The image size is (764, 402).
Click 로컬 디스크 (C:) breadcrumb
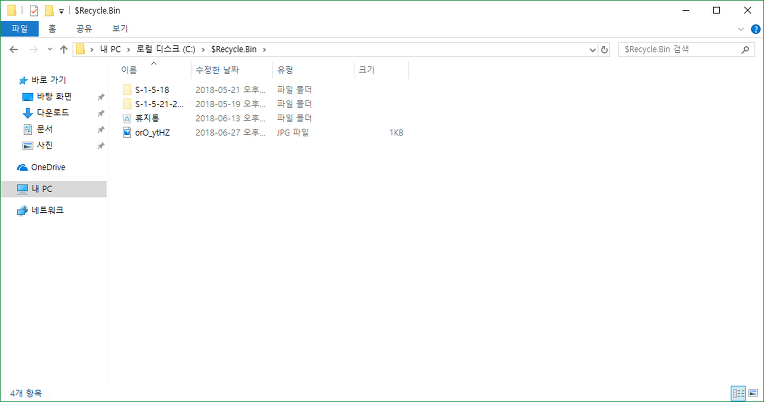coord(166,49)
